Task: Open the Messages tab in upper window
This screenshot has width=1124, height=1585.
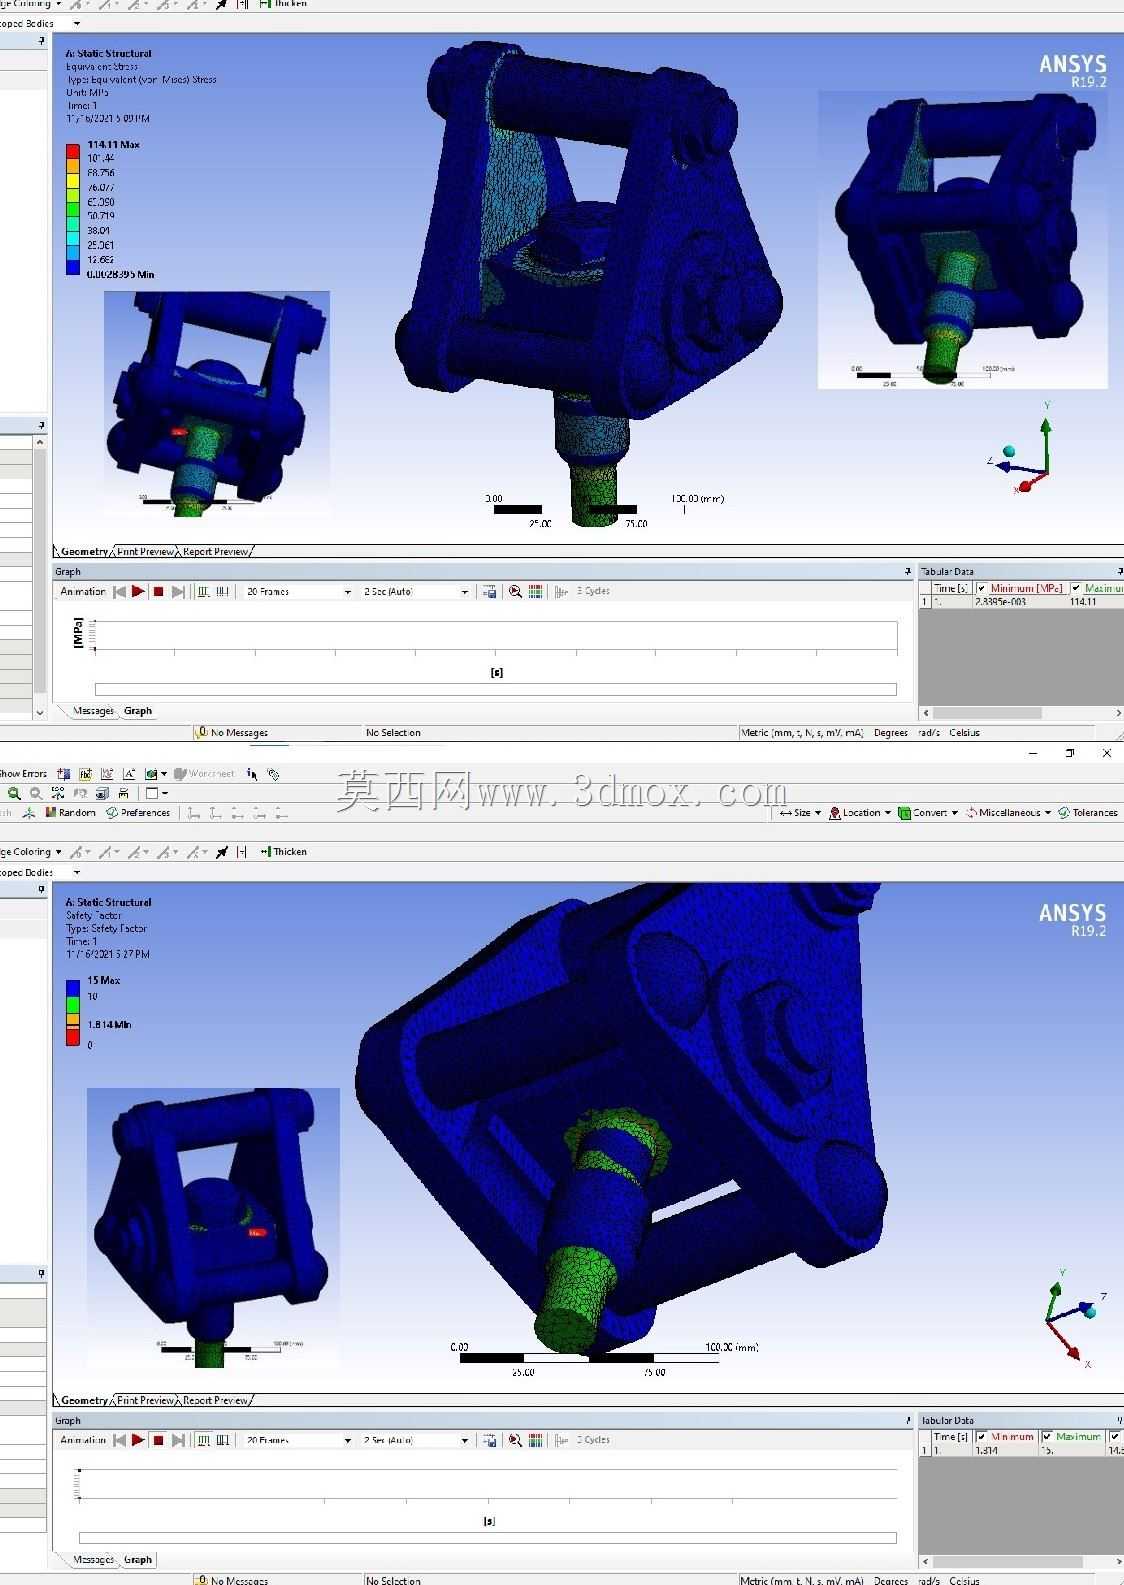Action: [94, 711]
